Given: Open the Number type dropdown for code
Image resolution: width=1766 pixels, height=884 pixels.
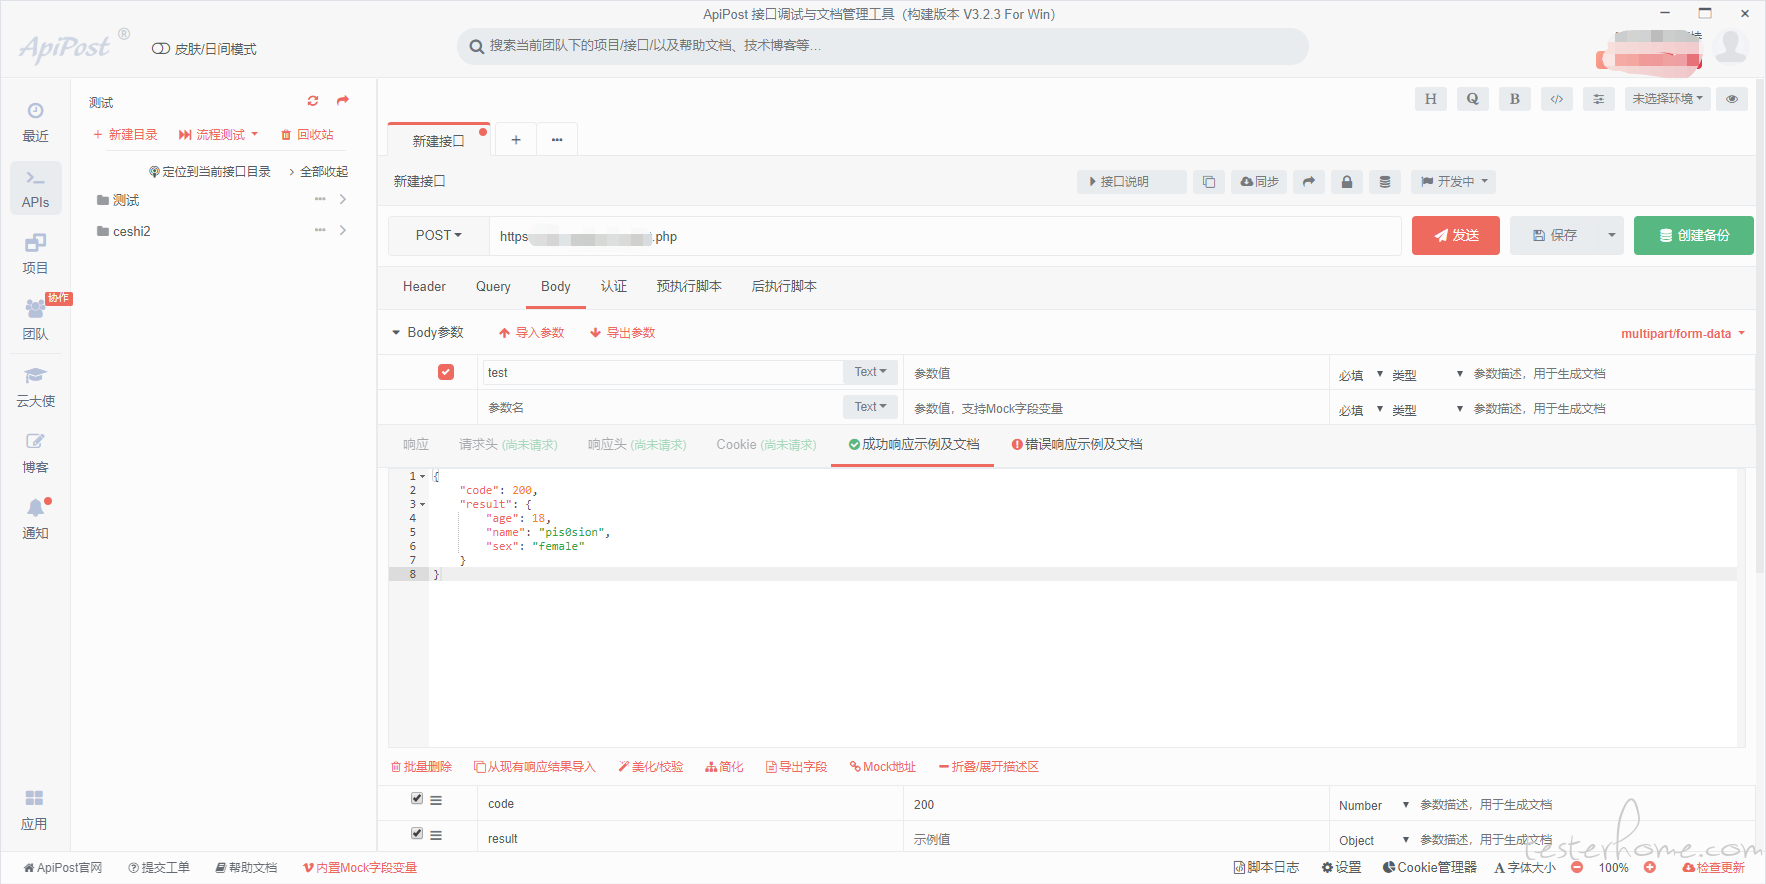Looking at the screenshot, I should pos(1374,805).
